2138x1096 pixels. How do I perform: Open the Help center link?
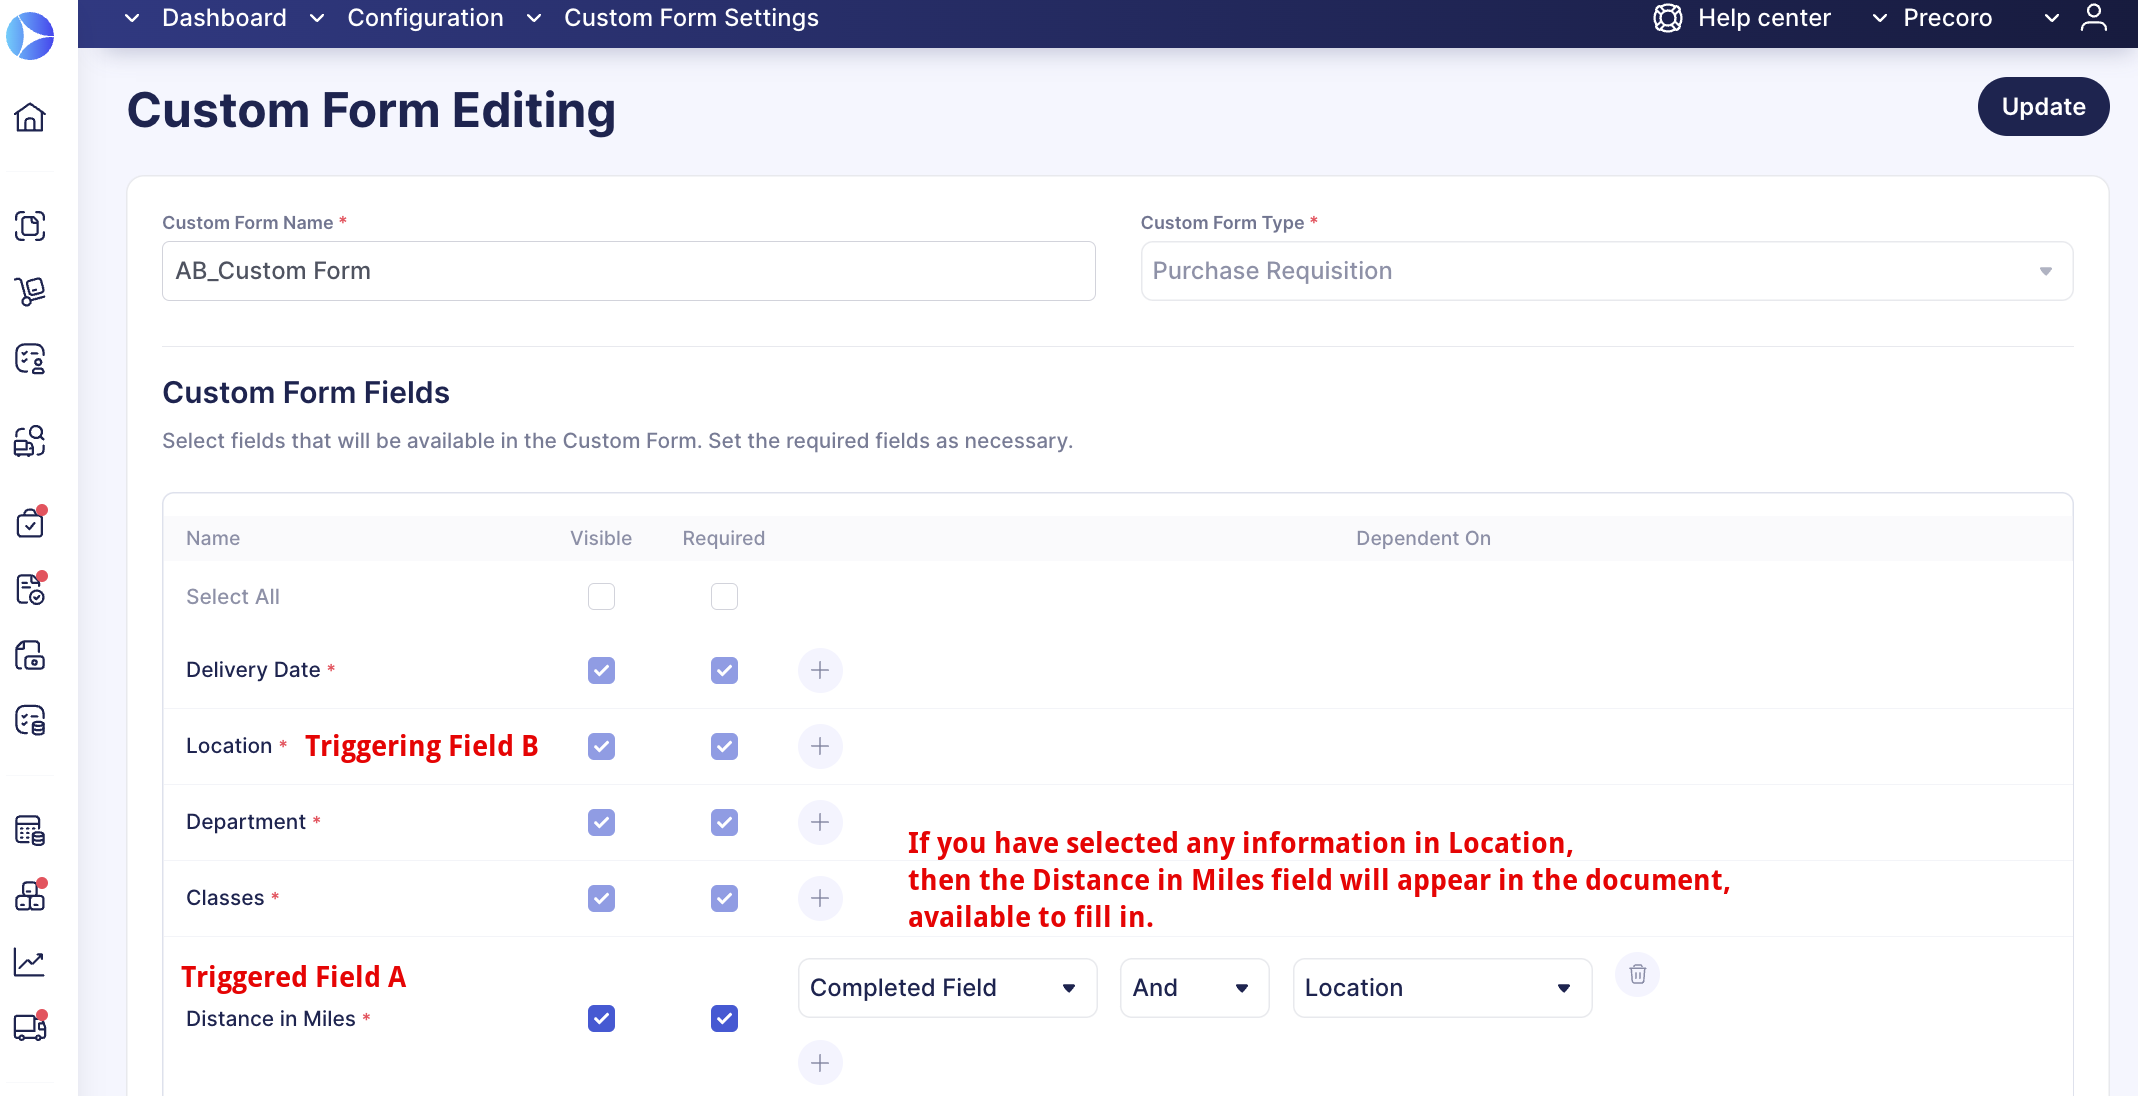[x=1764, y=18]
